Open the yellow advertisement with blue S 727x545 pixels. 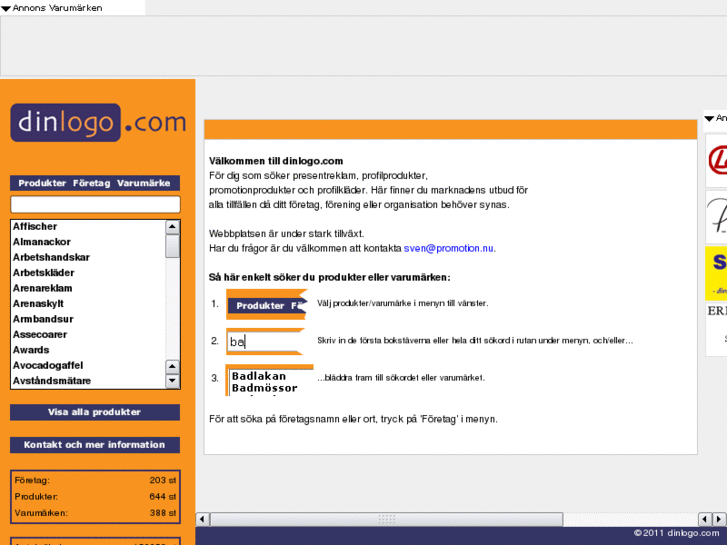(x=716, y=273)
